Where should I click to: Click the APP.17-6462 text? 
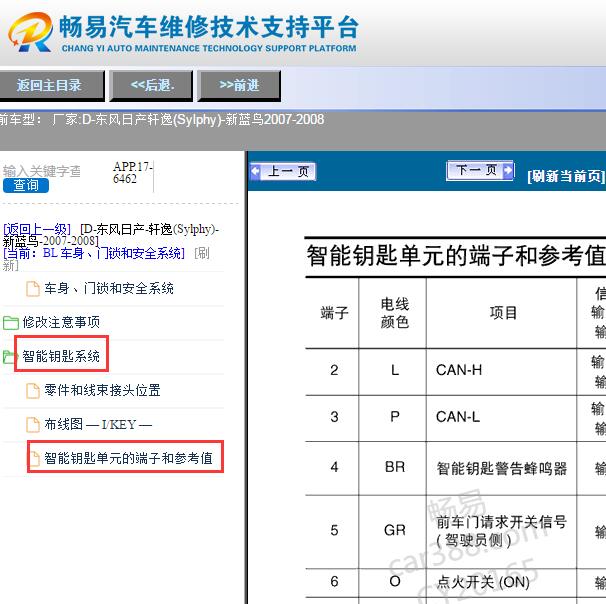pyautogui.click(x=133, y=172)
